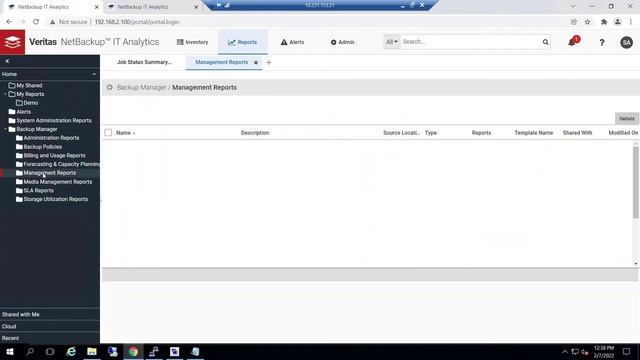This screenshot has width=640, height=360.
Task: Click the Veritas red logo icon
Action: click(12, 42)
